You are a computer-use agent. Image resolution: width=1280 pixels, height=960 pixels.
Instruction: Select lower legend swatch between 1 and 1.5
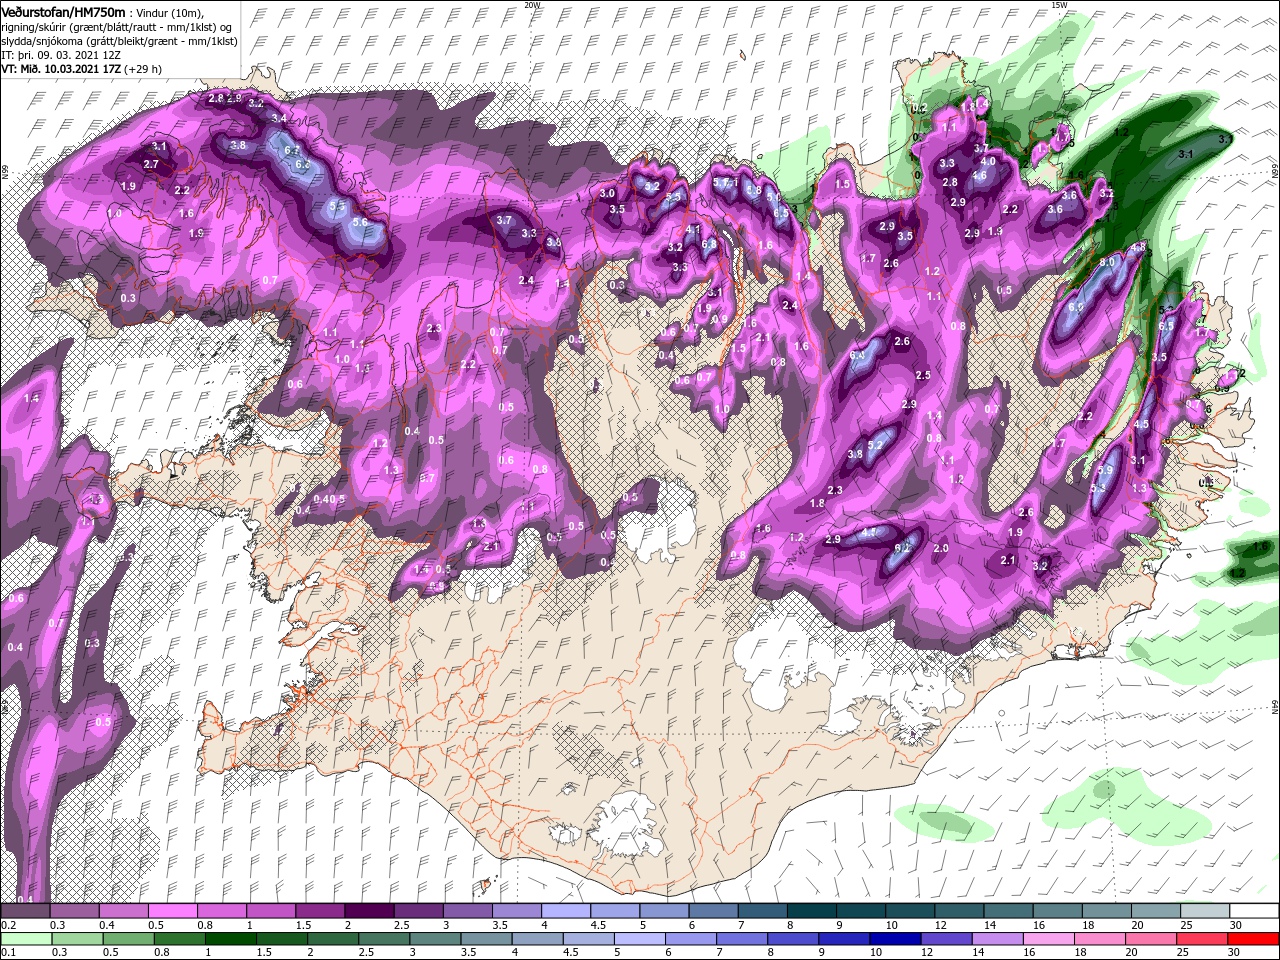233,940
